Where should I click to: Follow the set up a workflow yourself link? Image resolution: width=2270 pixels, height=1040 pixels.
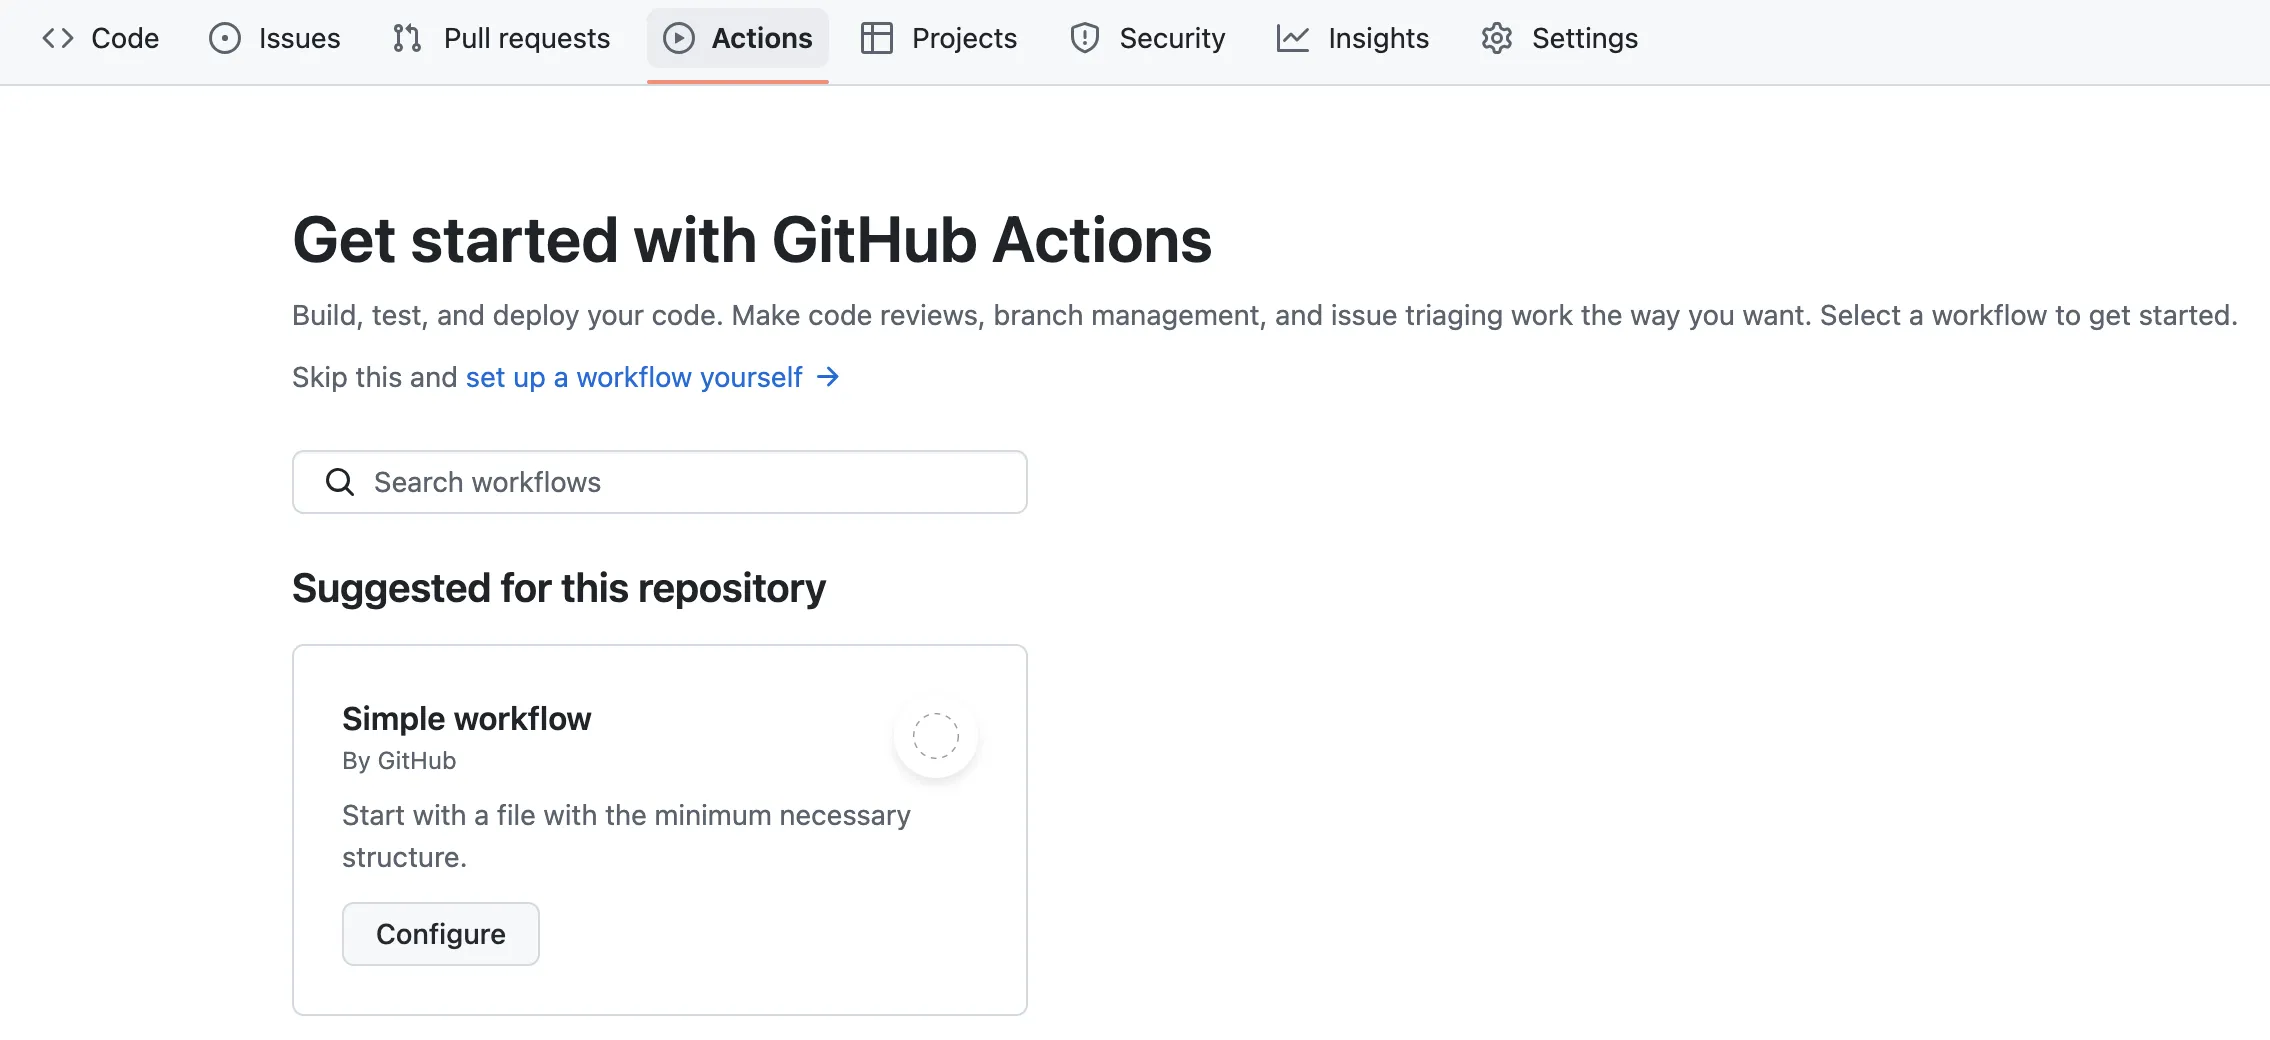(x=634, y=377)
